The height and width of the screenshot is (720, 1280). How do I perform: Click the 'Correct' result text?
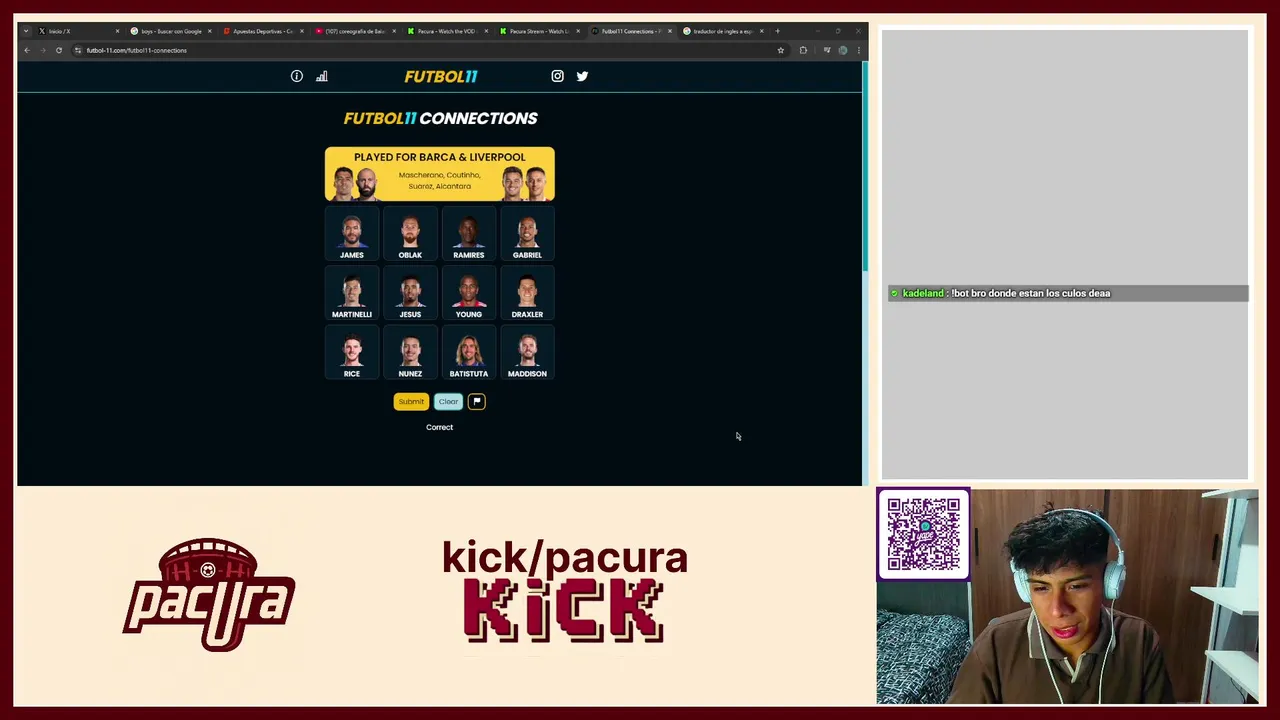point(439,427)
